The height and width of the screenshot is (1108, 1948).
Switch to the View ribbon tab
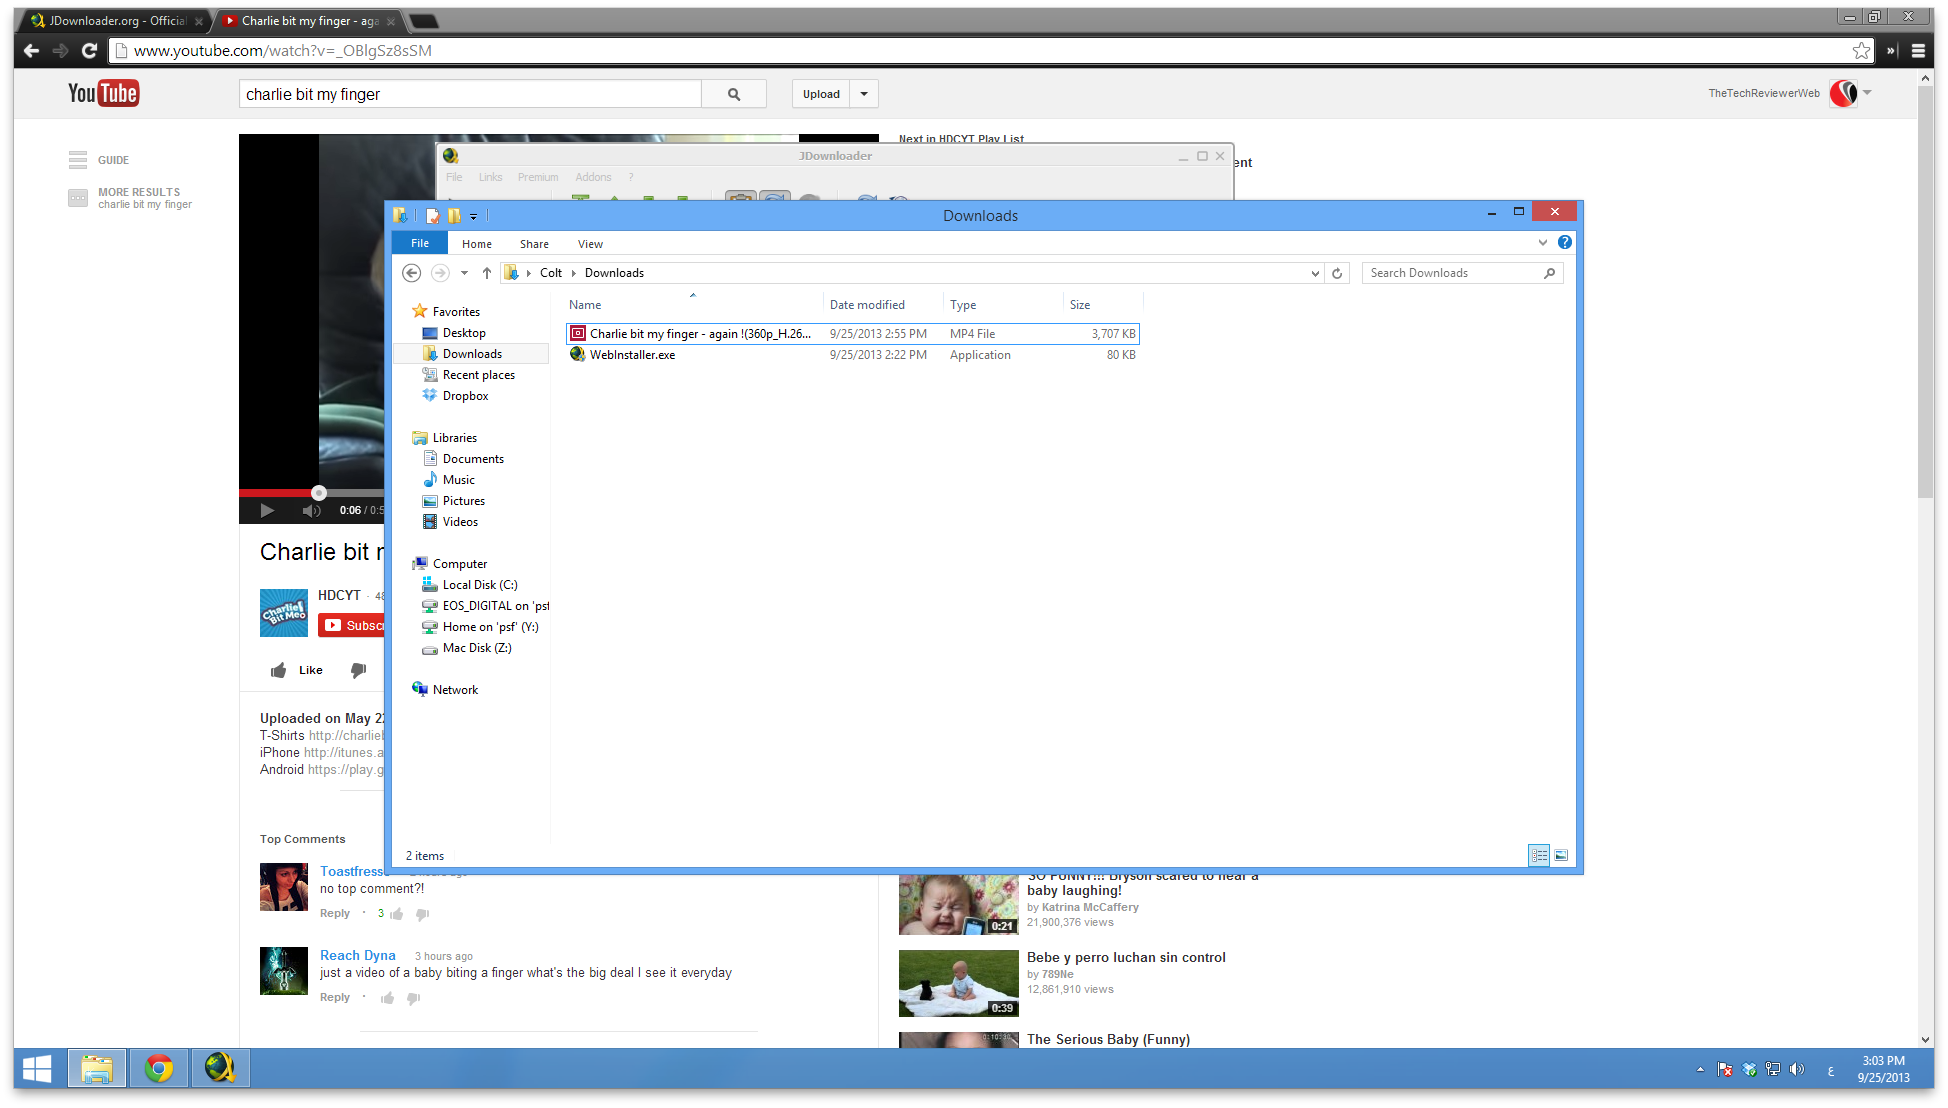pyautogui.click(x=590, y=243)
